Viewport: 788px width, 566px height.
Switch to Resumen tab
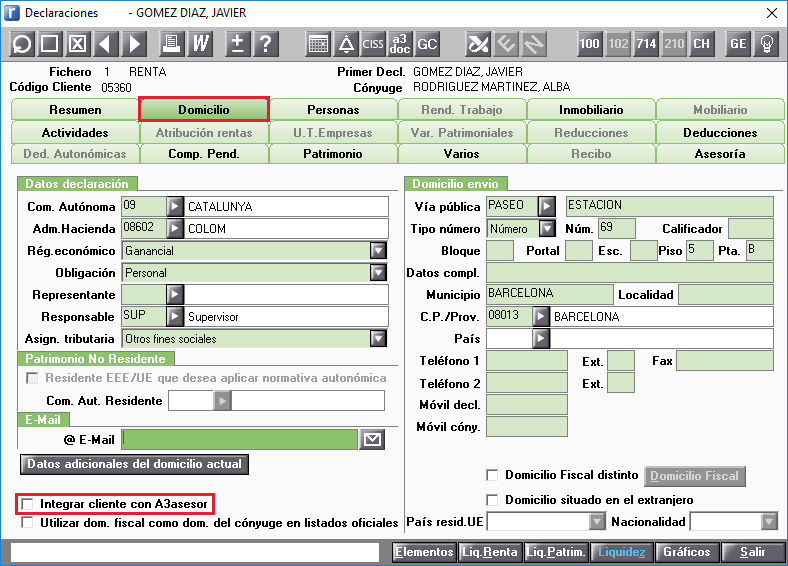click(x=75, y=110)
